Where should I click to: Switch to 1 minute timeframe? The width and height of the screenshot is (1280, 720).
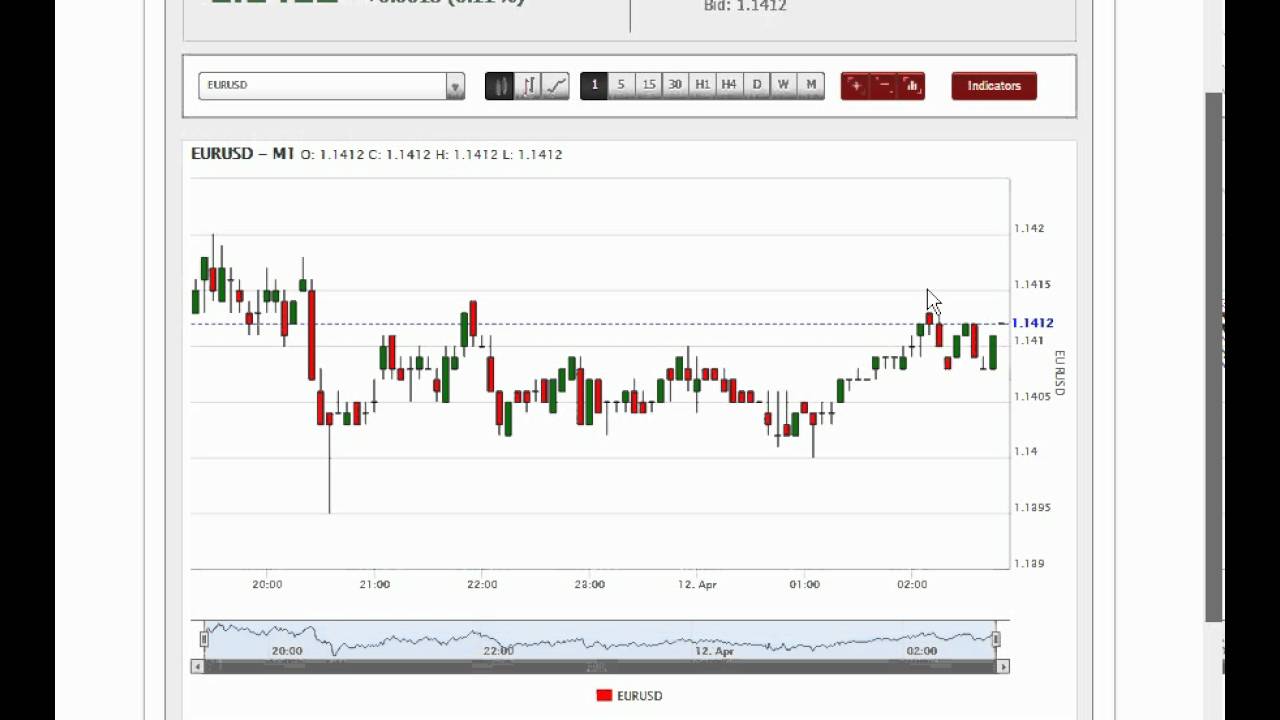[594, 85]
